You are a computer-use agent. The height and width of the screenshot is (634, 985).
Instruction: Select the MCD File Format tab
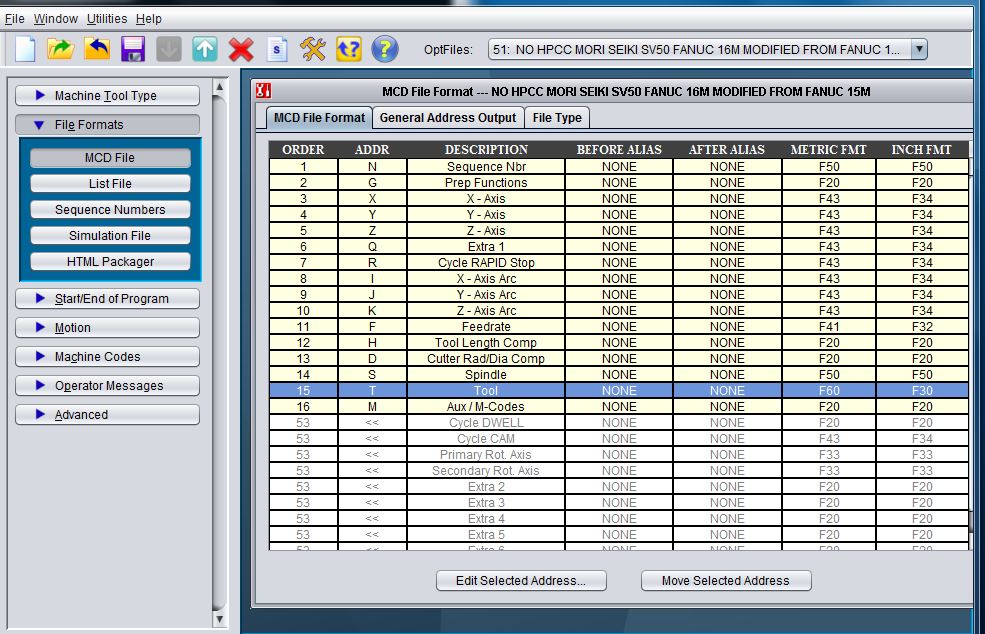click(319, 118)
